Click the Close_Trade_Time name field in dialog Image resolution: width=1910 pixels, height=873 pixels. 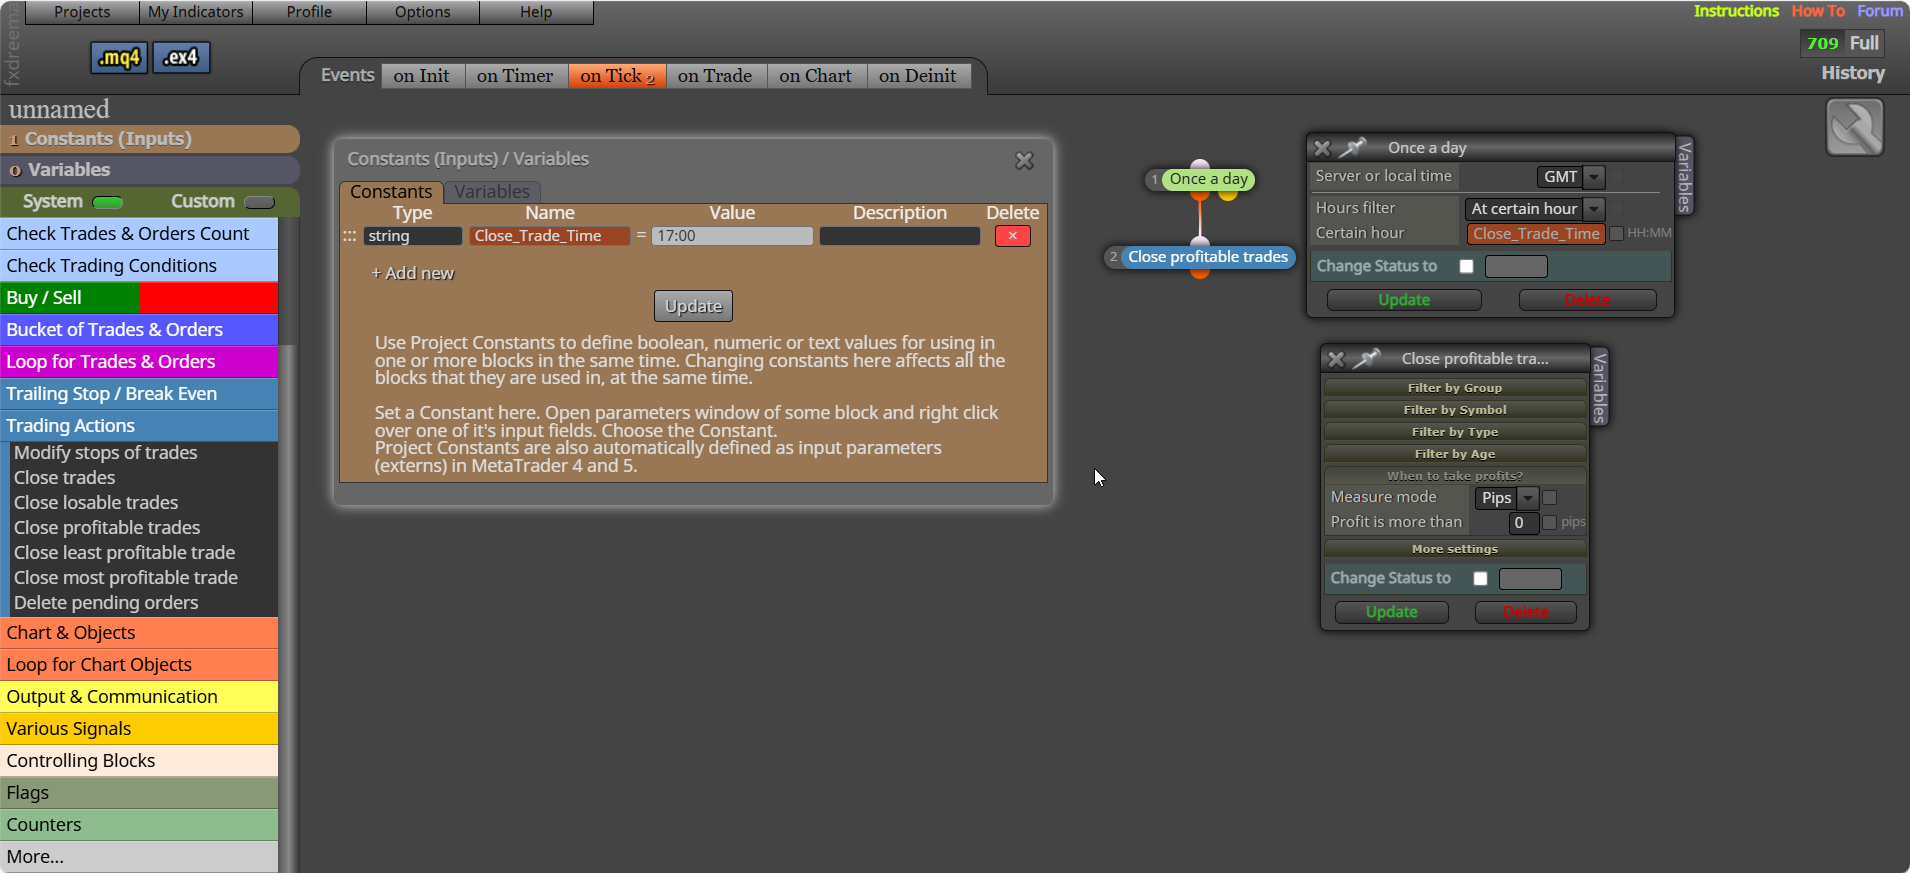[549, 236]
